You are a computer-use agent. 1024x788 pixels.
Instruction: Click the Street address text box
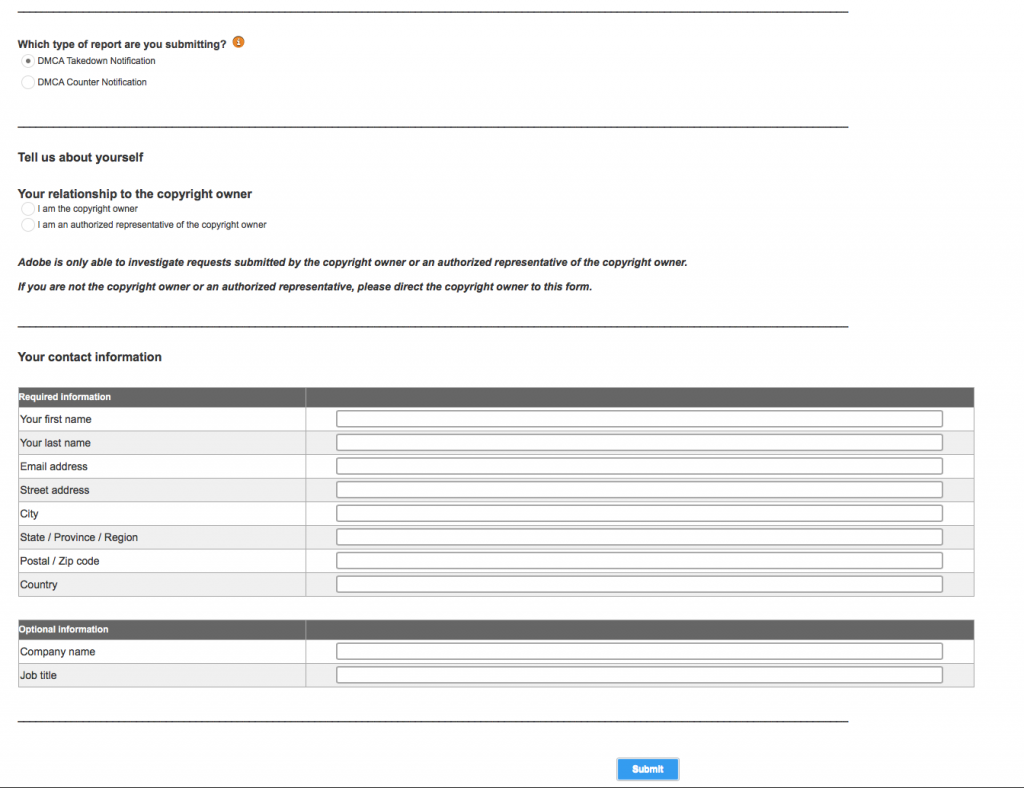tap(639, 490)
